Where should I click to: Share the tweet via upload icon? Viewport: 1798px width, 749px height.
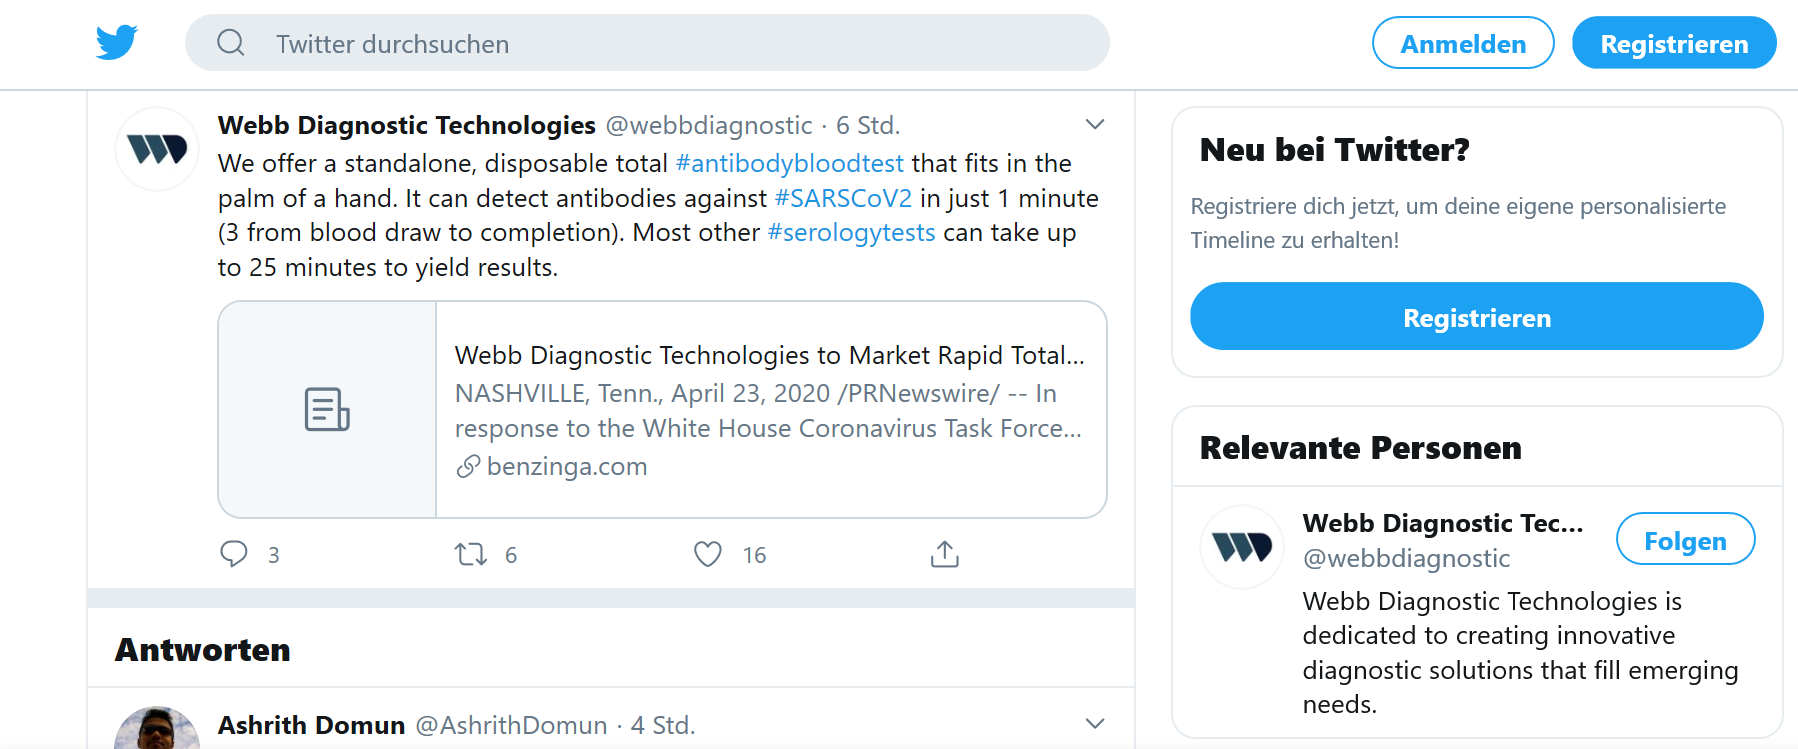(944, 554)
